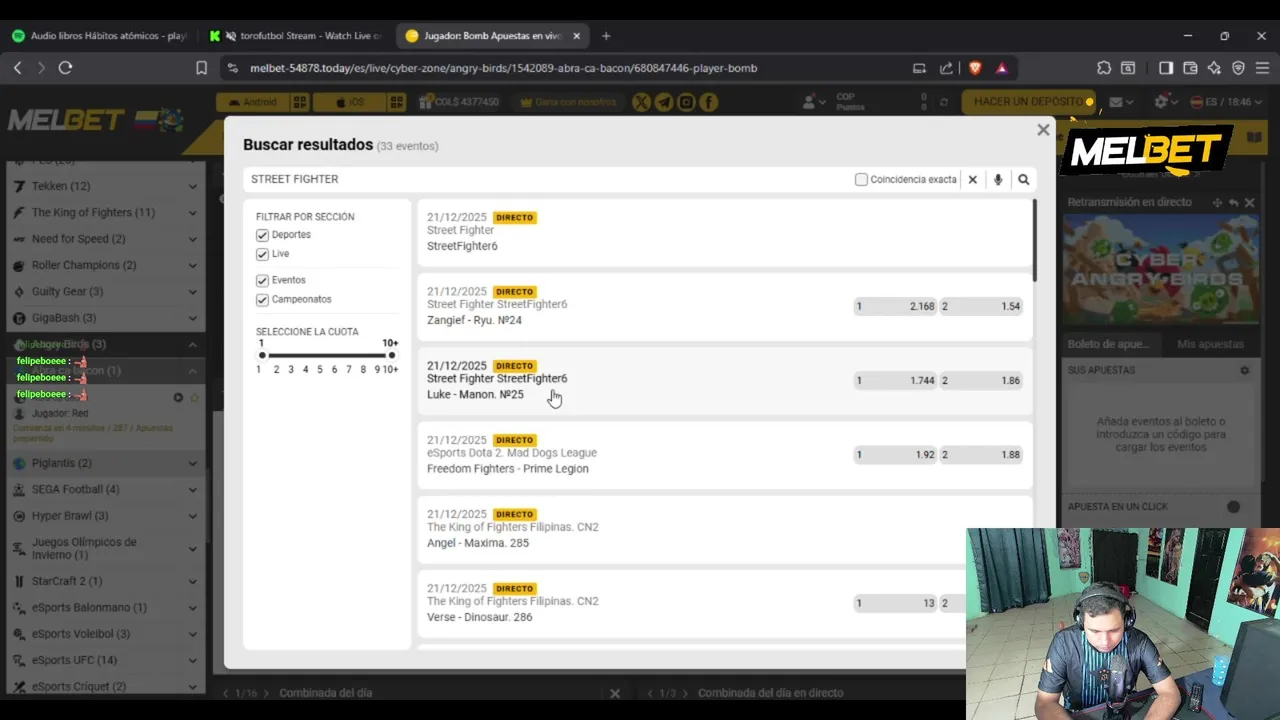Click HACER UN DEPÓSITO button
This screenshot has width=1280, height=720.
[x=1029, y=102]
